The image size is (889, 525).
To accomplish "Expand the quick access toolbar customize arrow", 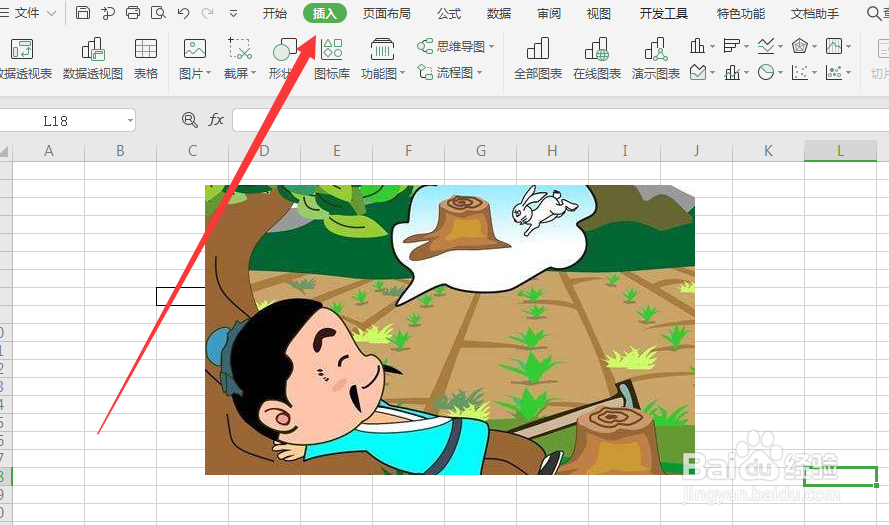I will (x=233, y=14).
